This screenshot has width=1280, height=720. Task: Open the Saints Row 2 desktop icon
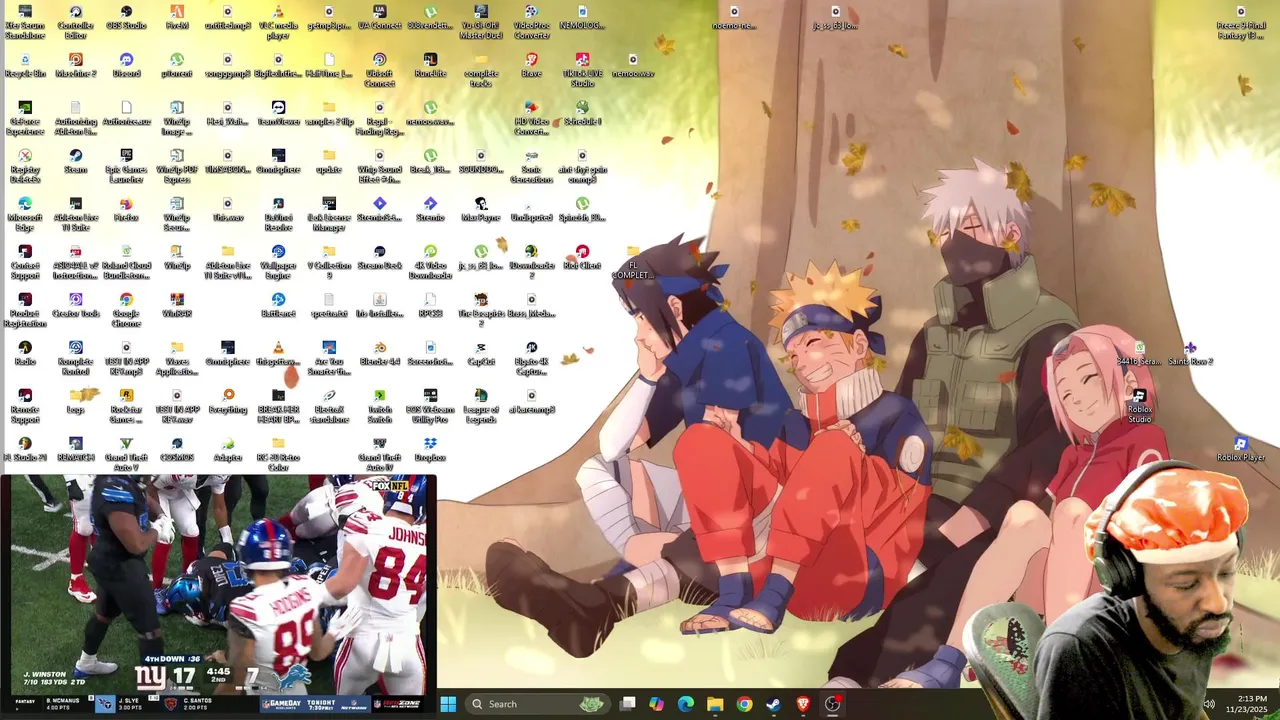tap(1190, 354)
